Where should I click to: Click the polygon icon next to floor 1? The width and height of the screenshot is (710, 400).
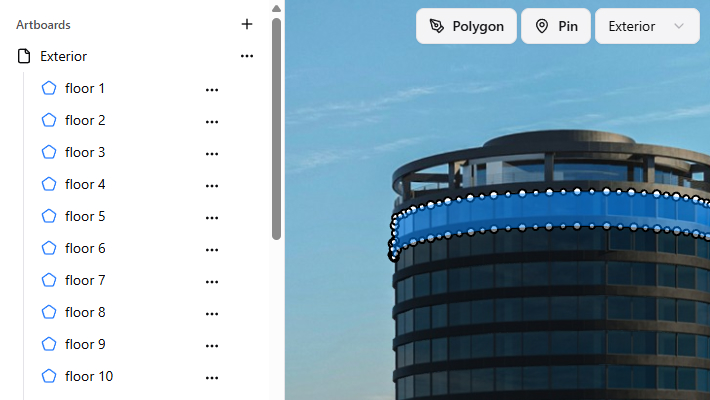(x=49, y=88)
